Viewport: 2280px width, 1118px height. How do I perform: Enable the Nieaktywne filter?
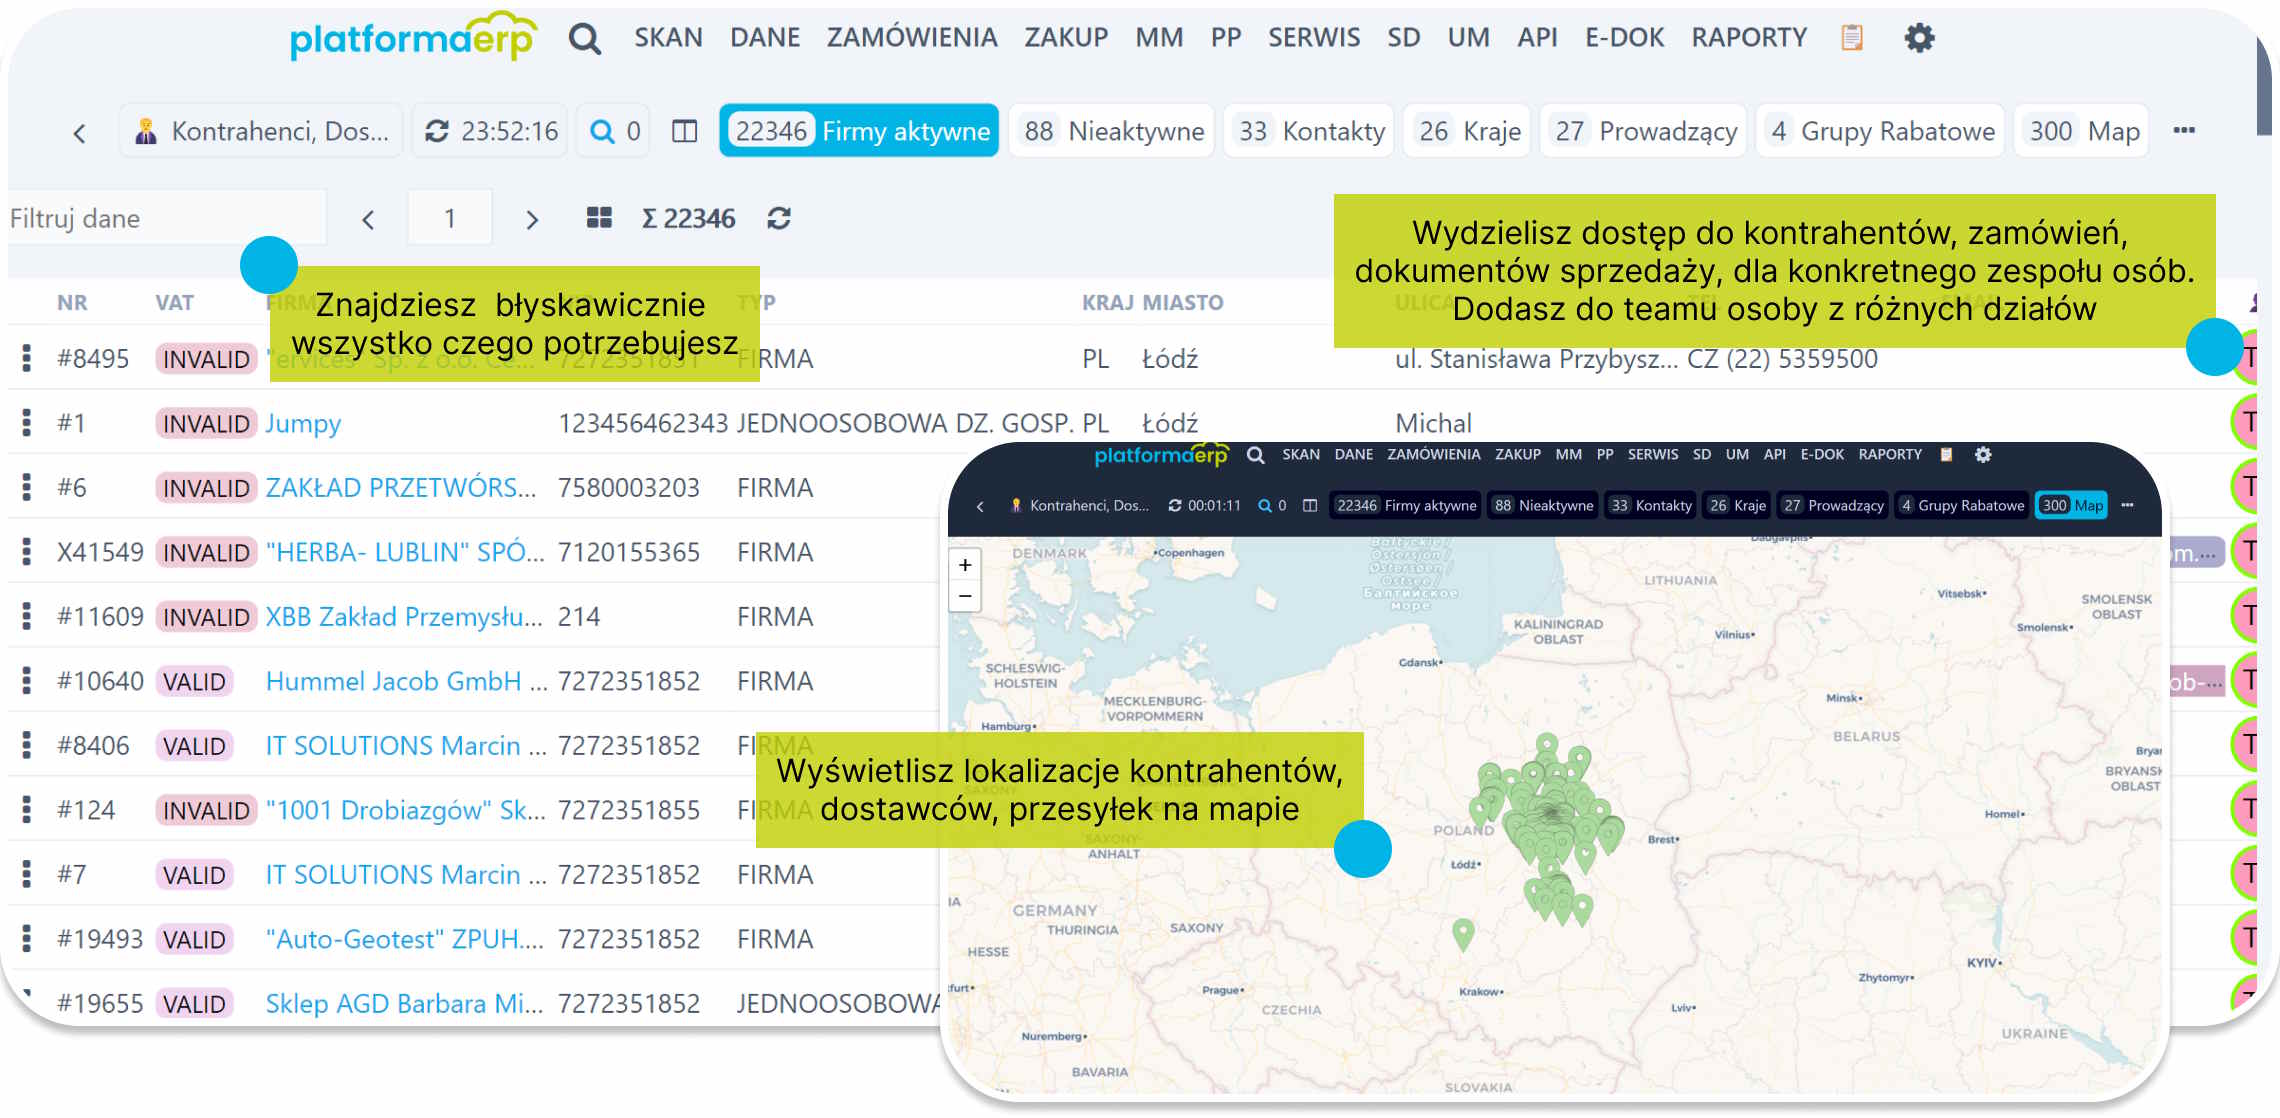1110,130
